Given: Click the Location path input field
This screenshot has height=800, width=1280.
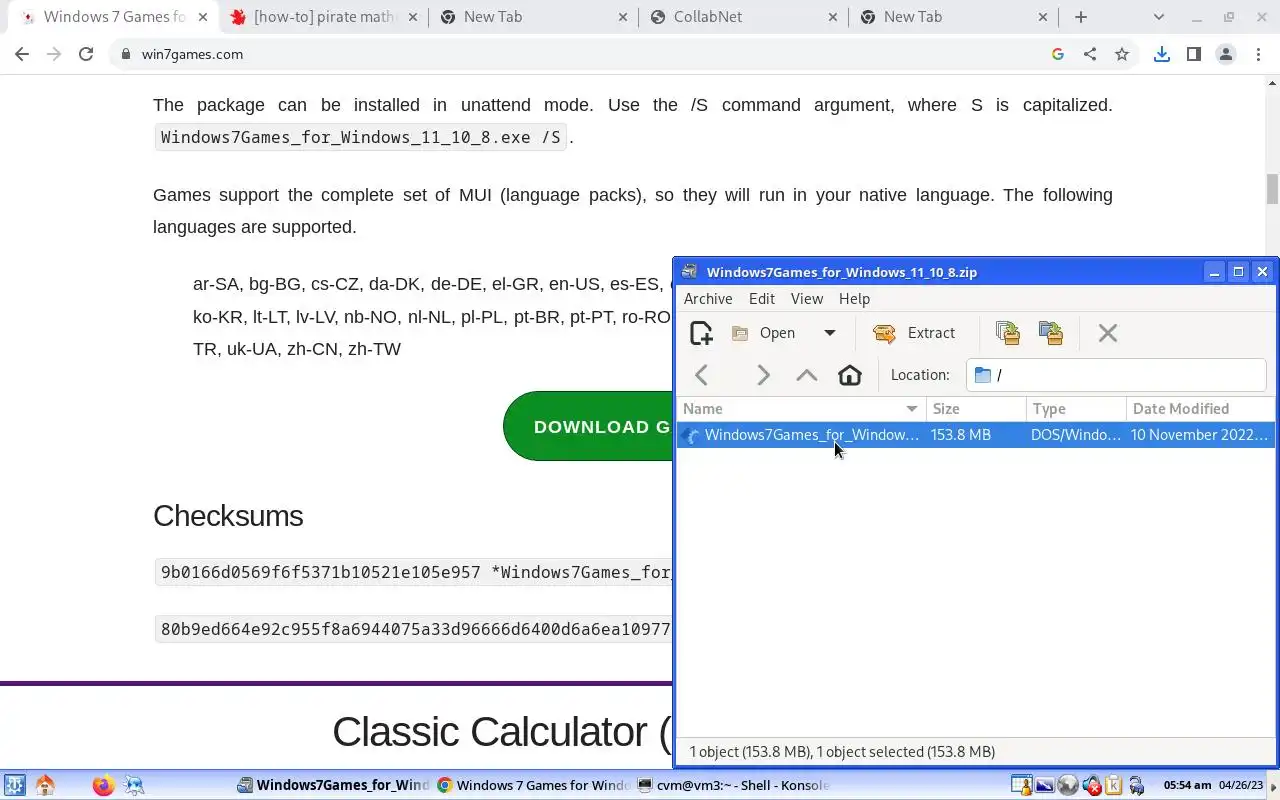Looking at the screenshot, I should (x=1116, y=375).
